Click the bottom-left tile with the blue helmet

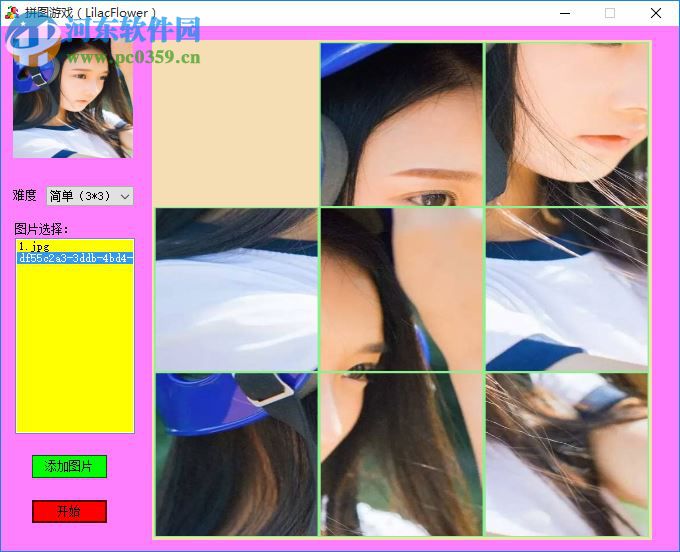click(237, 454)
